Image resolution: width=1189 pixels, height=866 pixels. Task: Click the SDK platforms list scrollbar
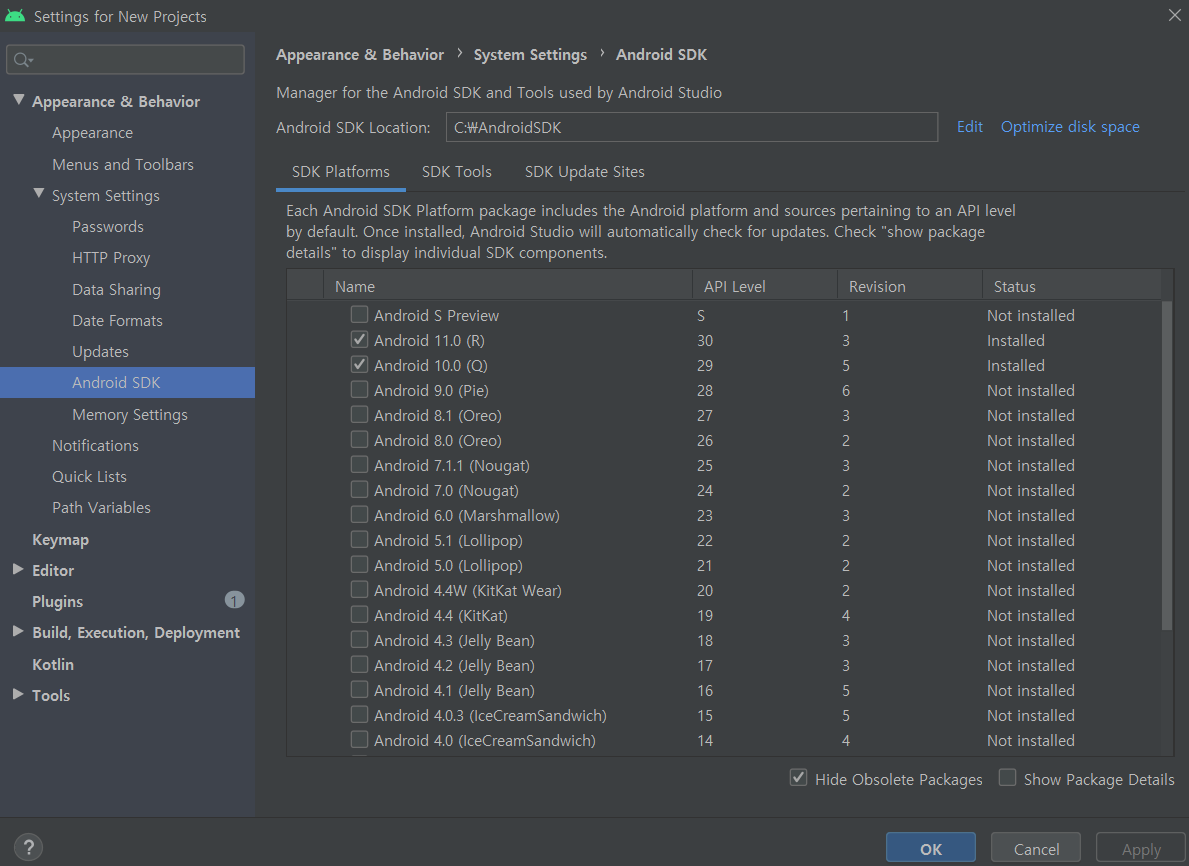(x=1167, y=466)
